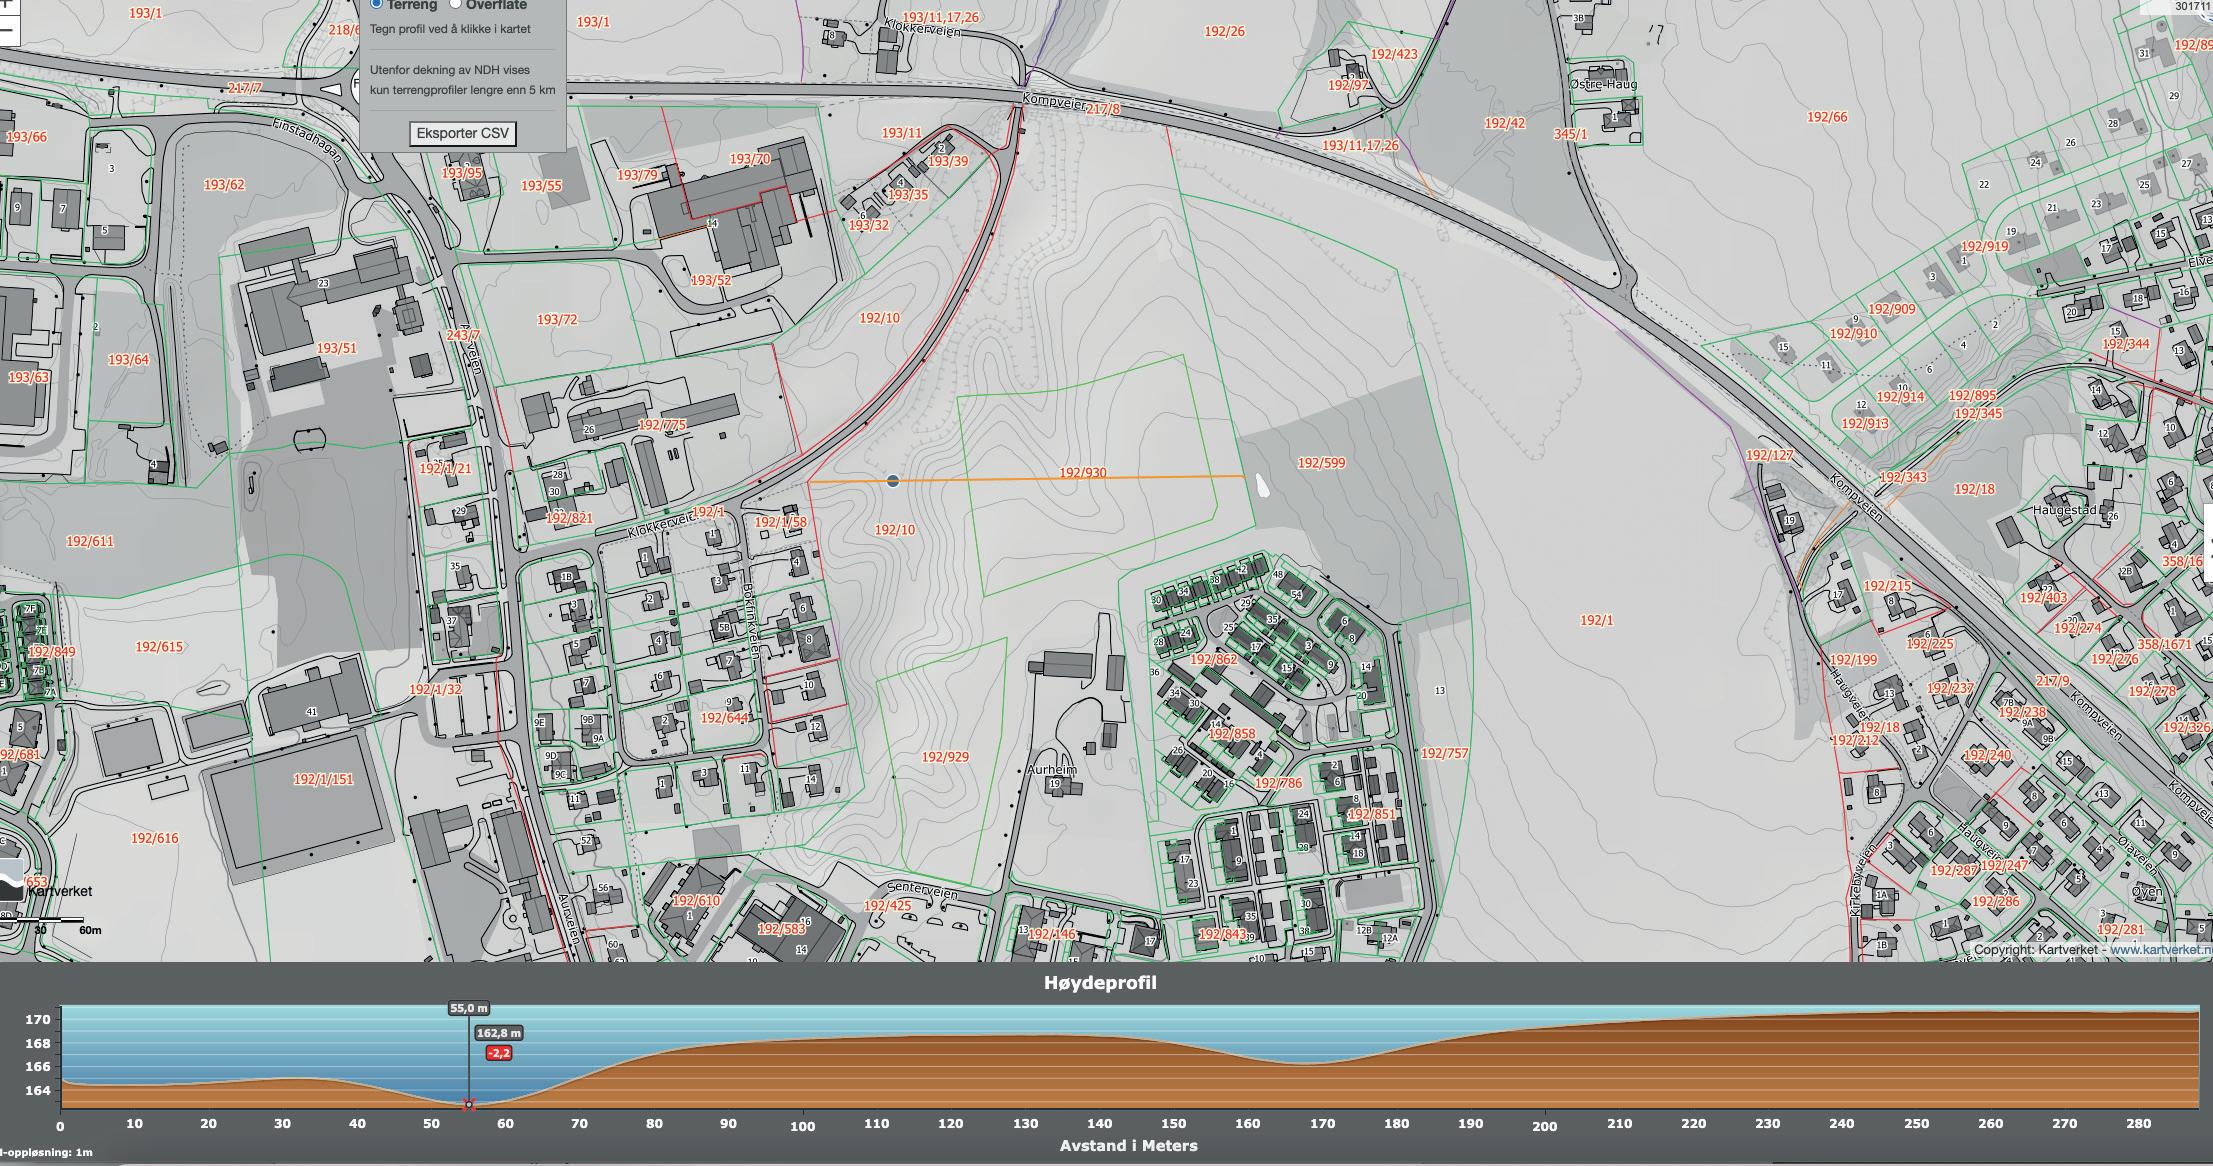Click the blue marker on the profile line

click(x=893, y=481)
